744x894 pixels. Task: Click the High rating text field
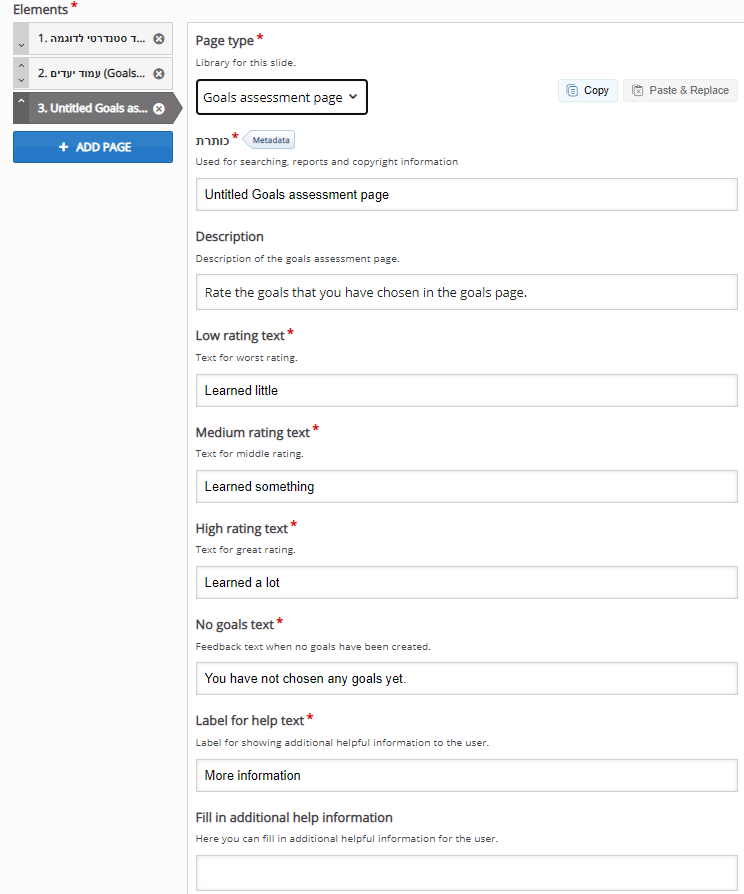(466, 581)
